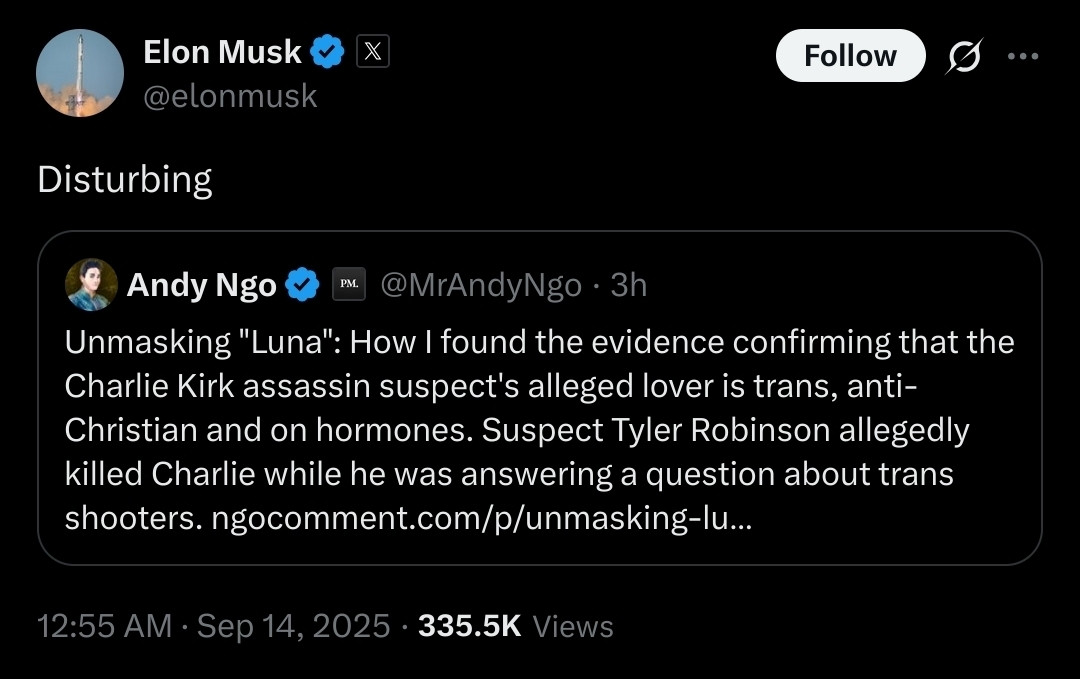Click the Sep 14, 2025 date
The width and height of the screenshot is (1080, 679).
(293, 626)
